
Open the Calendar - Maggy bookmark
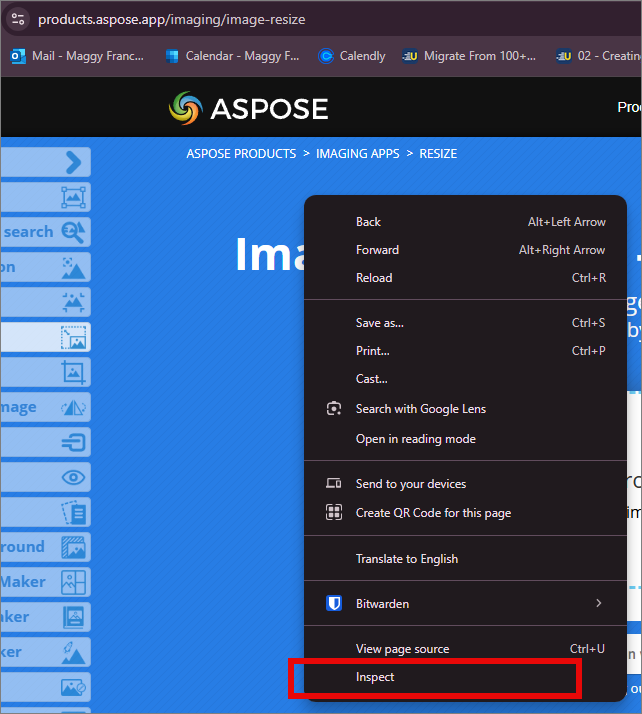(232, 56)
